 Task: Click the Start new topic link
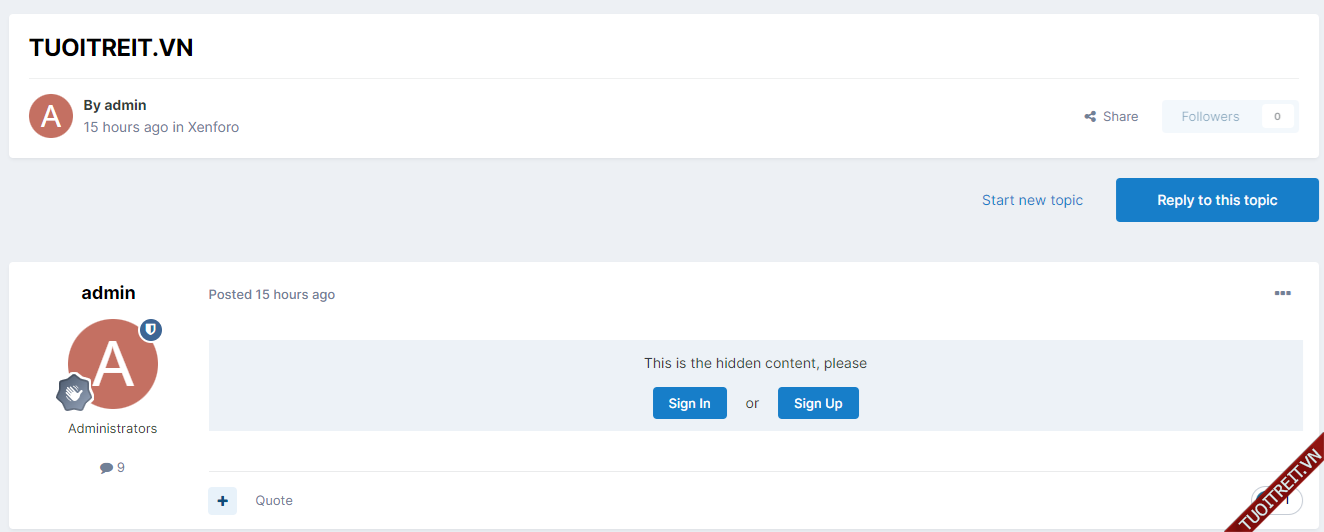1032,200
